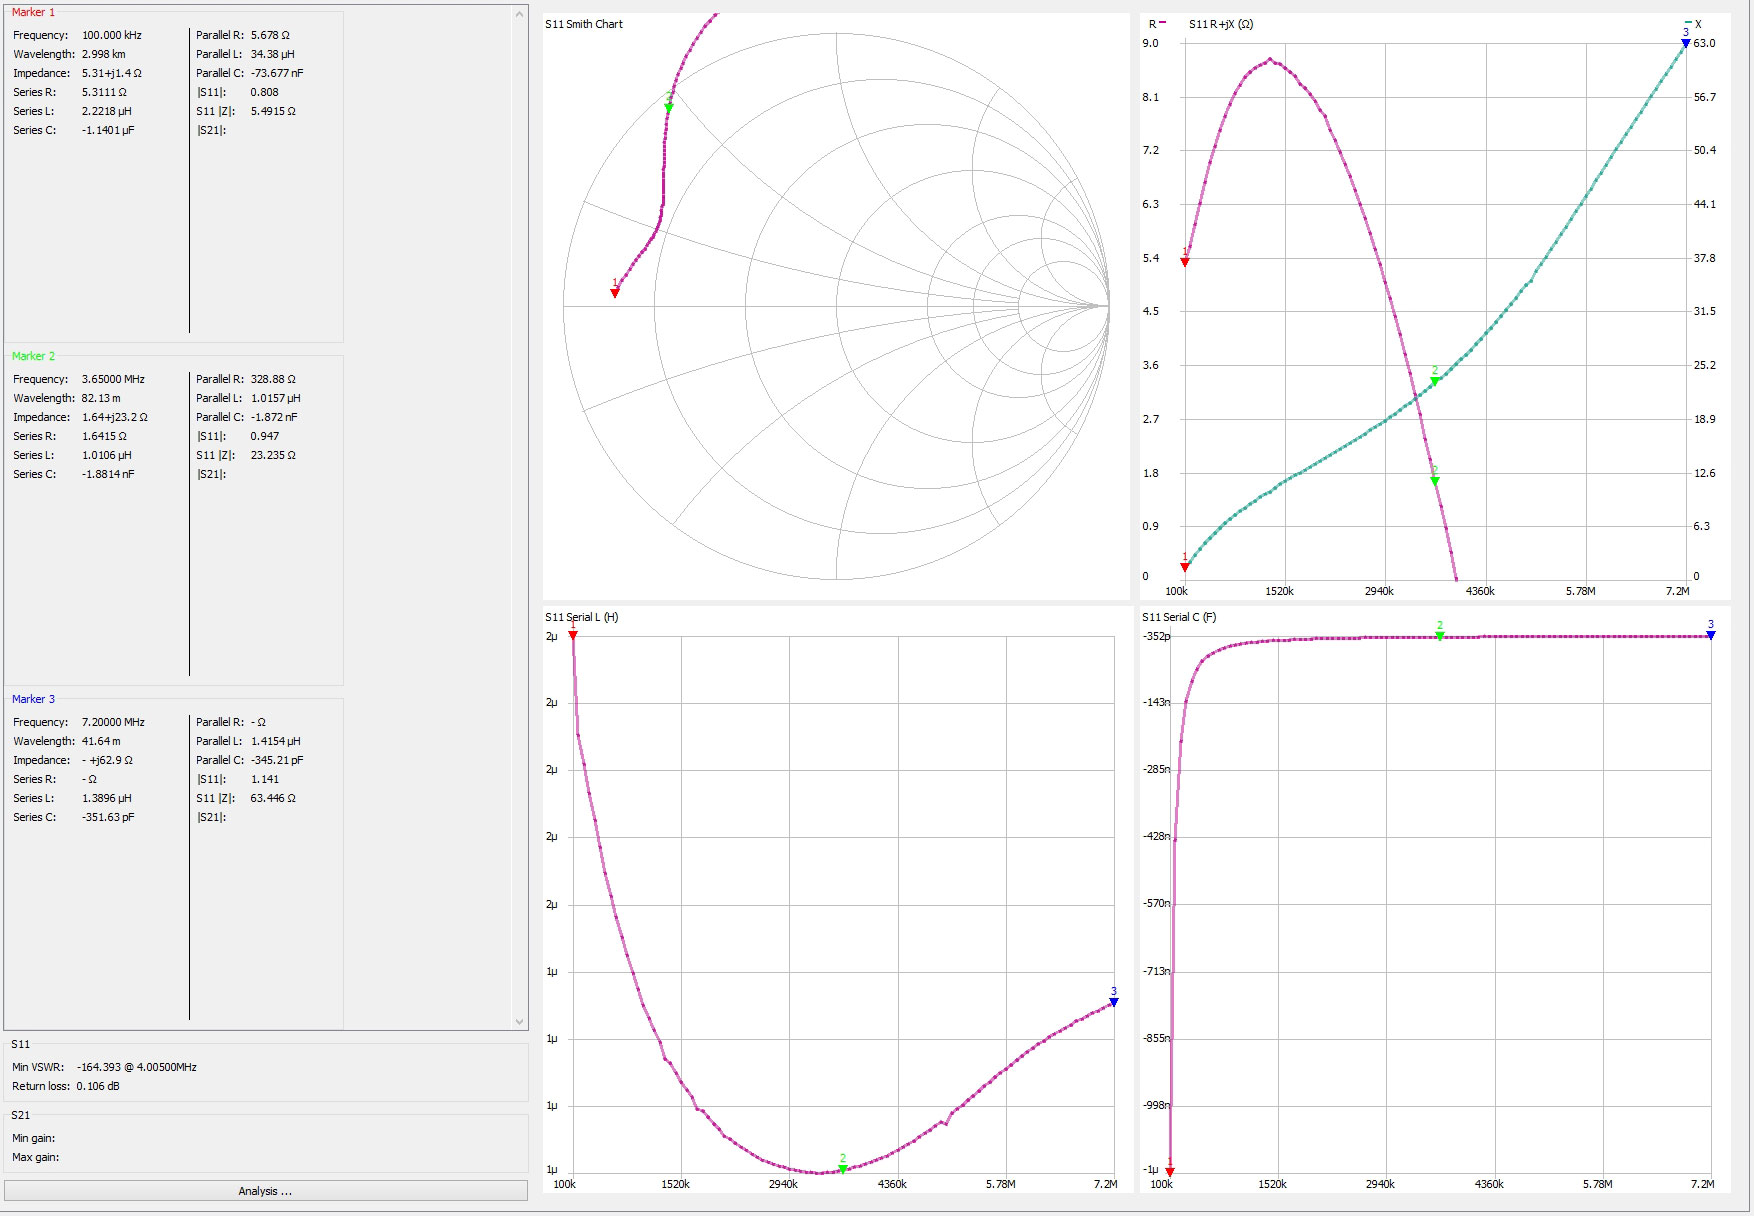The height and width of the screenshot is (1216, 1754).
Task: Click Marker 3 Series C value -351.63 pF
Action: (108, 817)
